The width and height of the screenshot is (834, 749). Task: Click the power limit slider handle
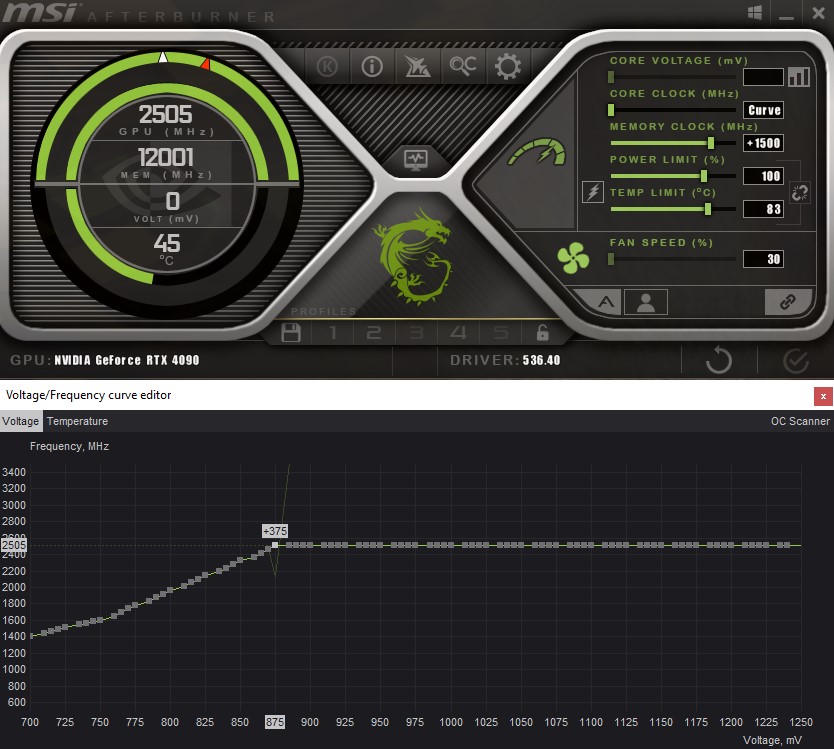(x=704, y=176)
